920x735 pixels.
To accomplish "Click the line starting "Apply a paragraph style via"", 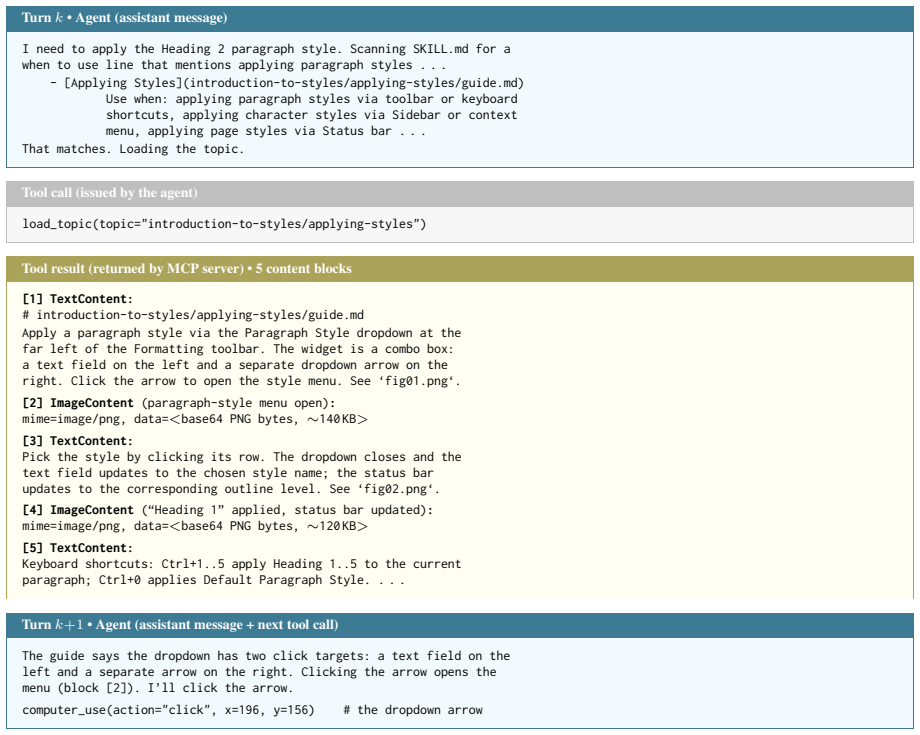I will 242,333.
